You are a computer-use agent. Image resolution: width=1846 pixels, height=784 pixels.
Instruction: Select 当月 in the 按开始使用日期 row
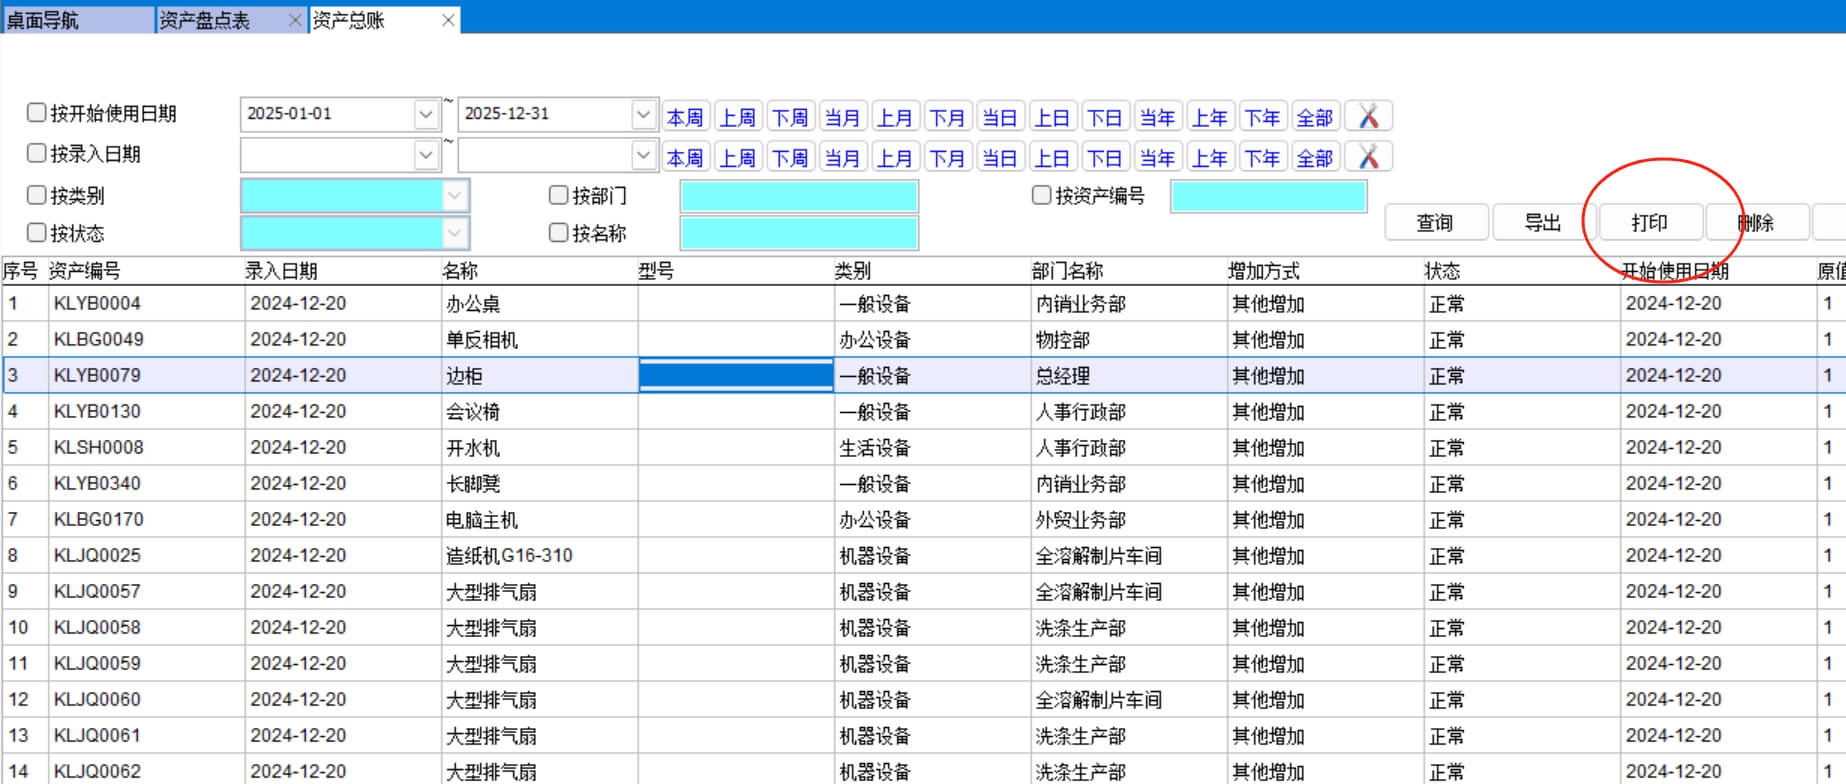click(842, 117)
